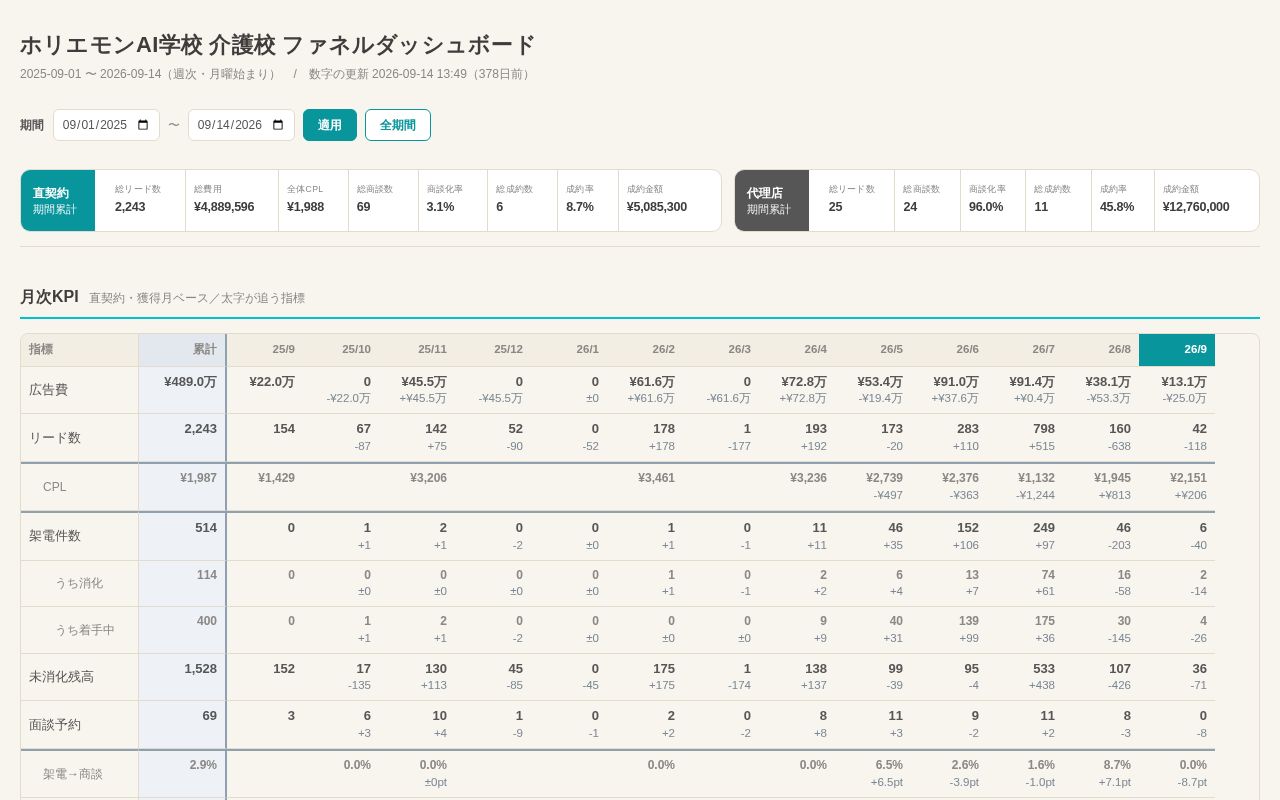Click the dashboard title heading
Screen dimensions: 1280x800
pos(278,45)
